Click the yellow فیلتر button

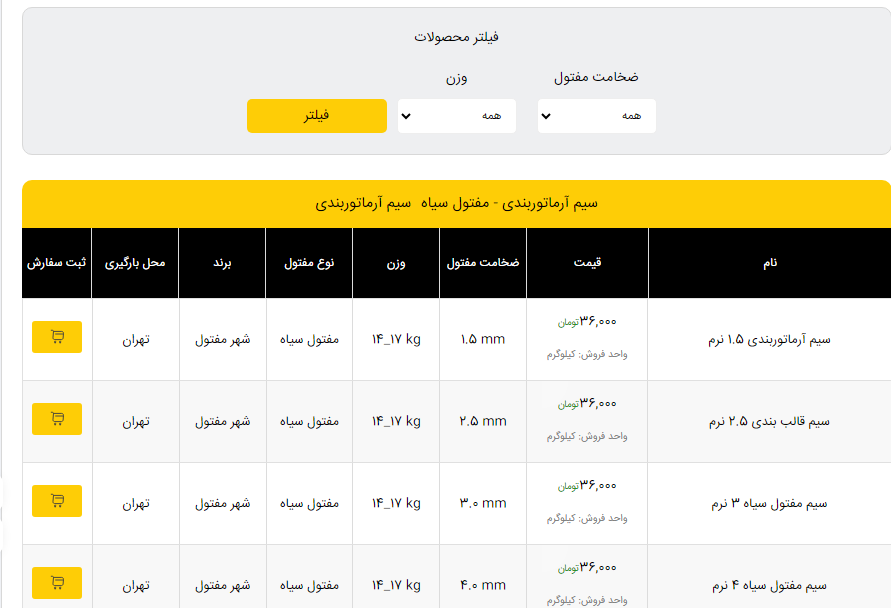click(316, 116)
